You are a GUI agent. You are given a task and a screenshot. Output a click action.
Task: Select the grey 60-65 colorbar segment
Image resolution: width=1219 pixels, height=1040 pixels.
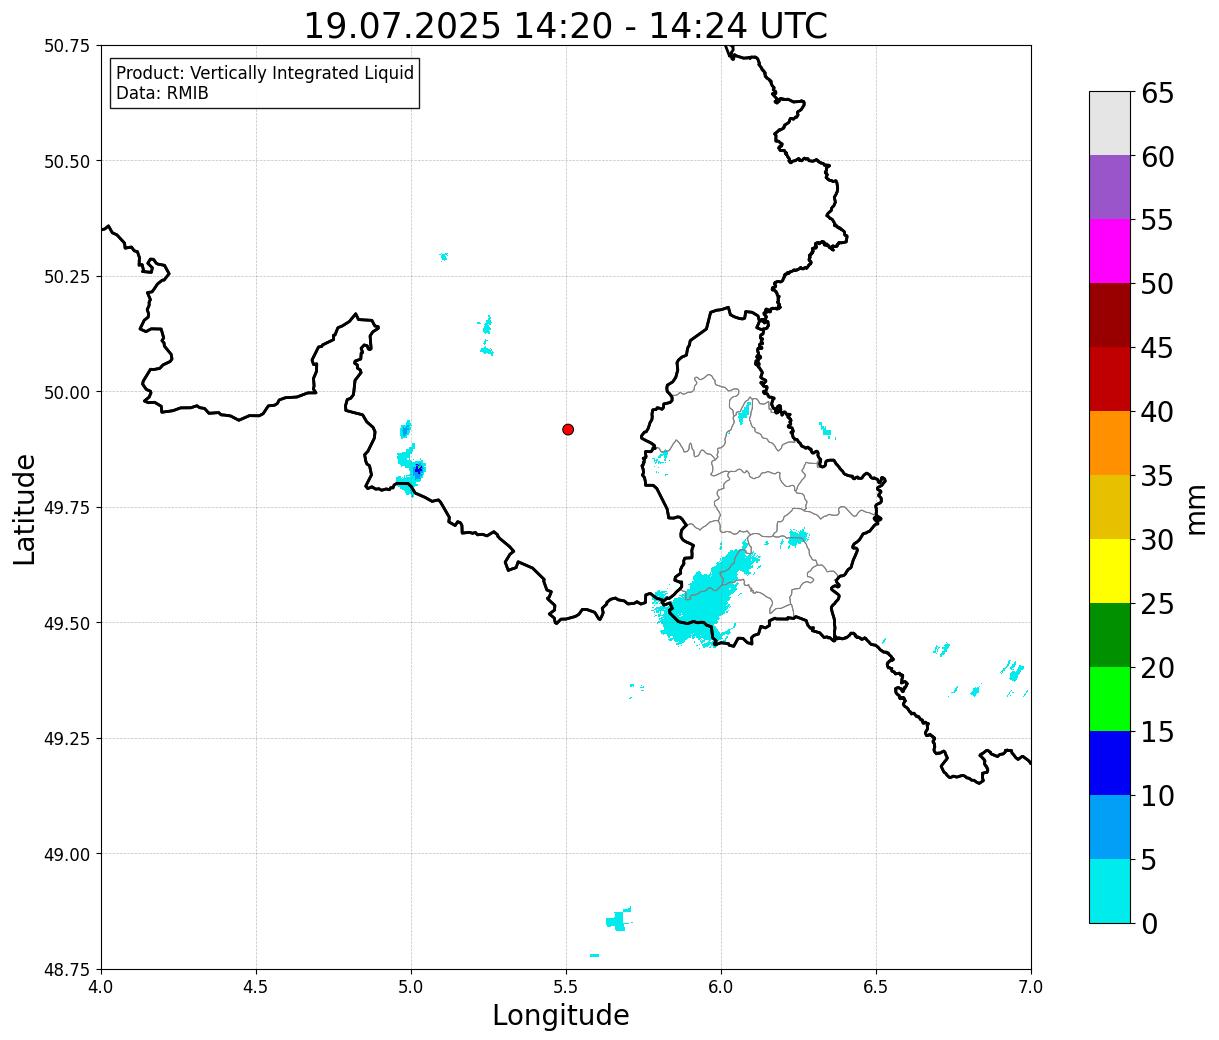coord(1110,123)
